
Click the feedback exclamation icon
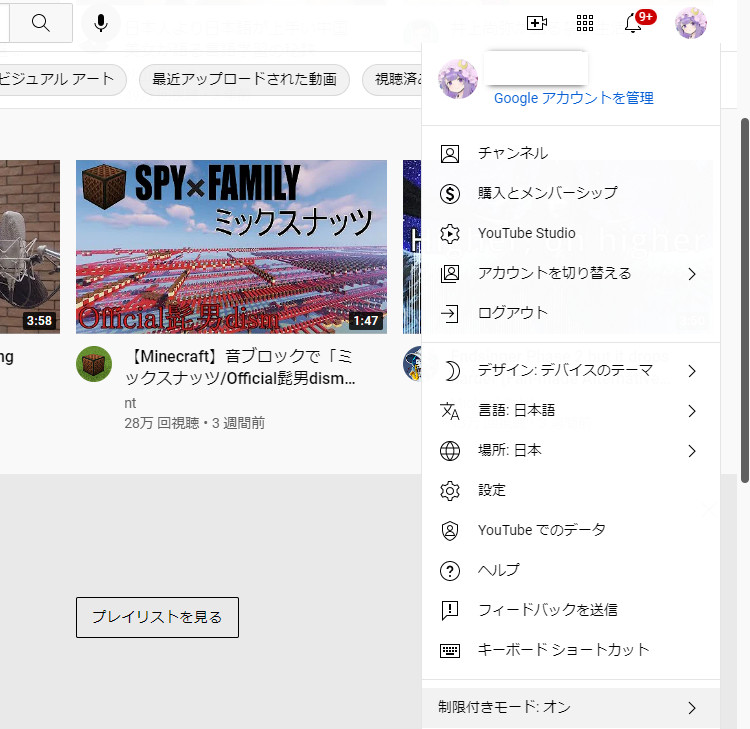(450, 610)
